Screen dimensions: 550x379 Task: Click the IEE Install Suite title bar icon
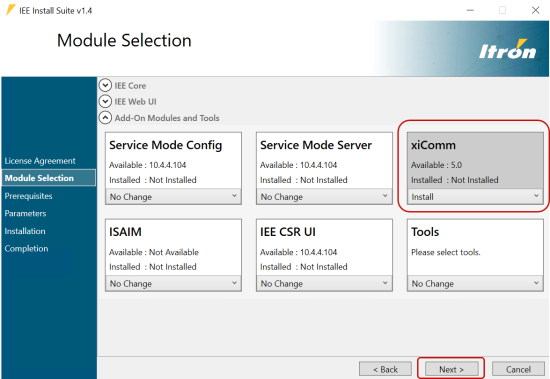point(11,10)
